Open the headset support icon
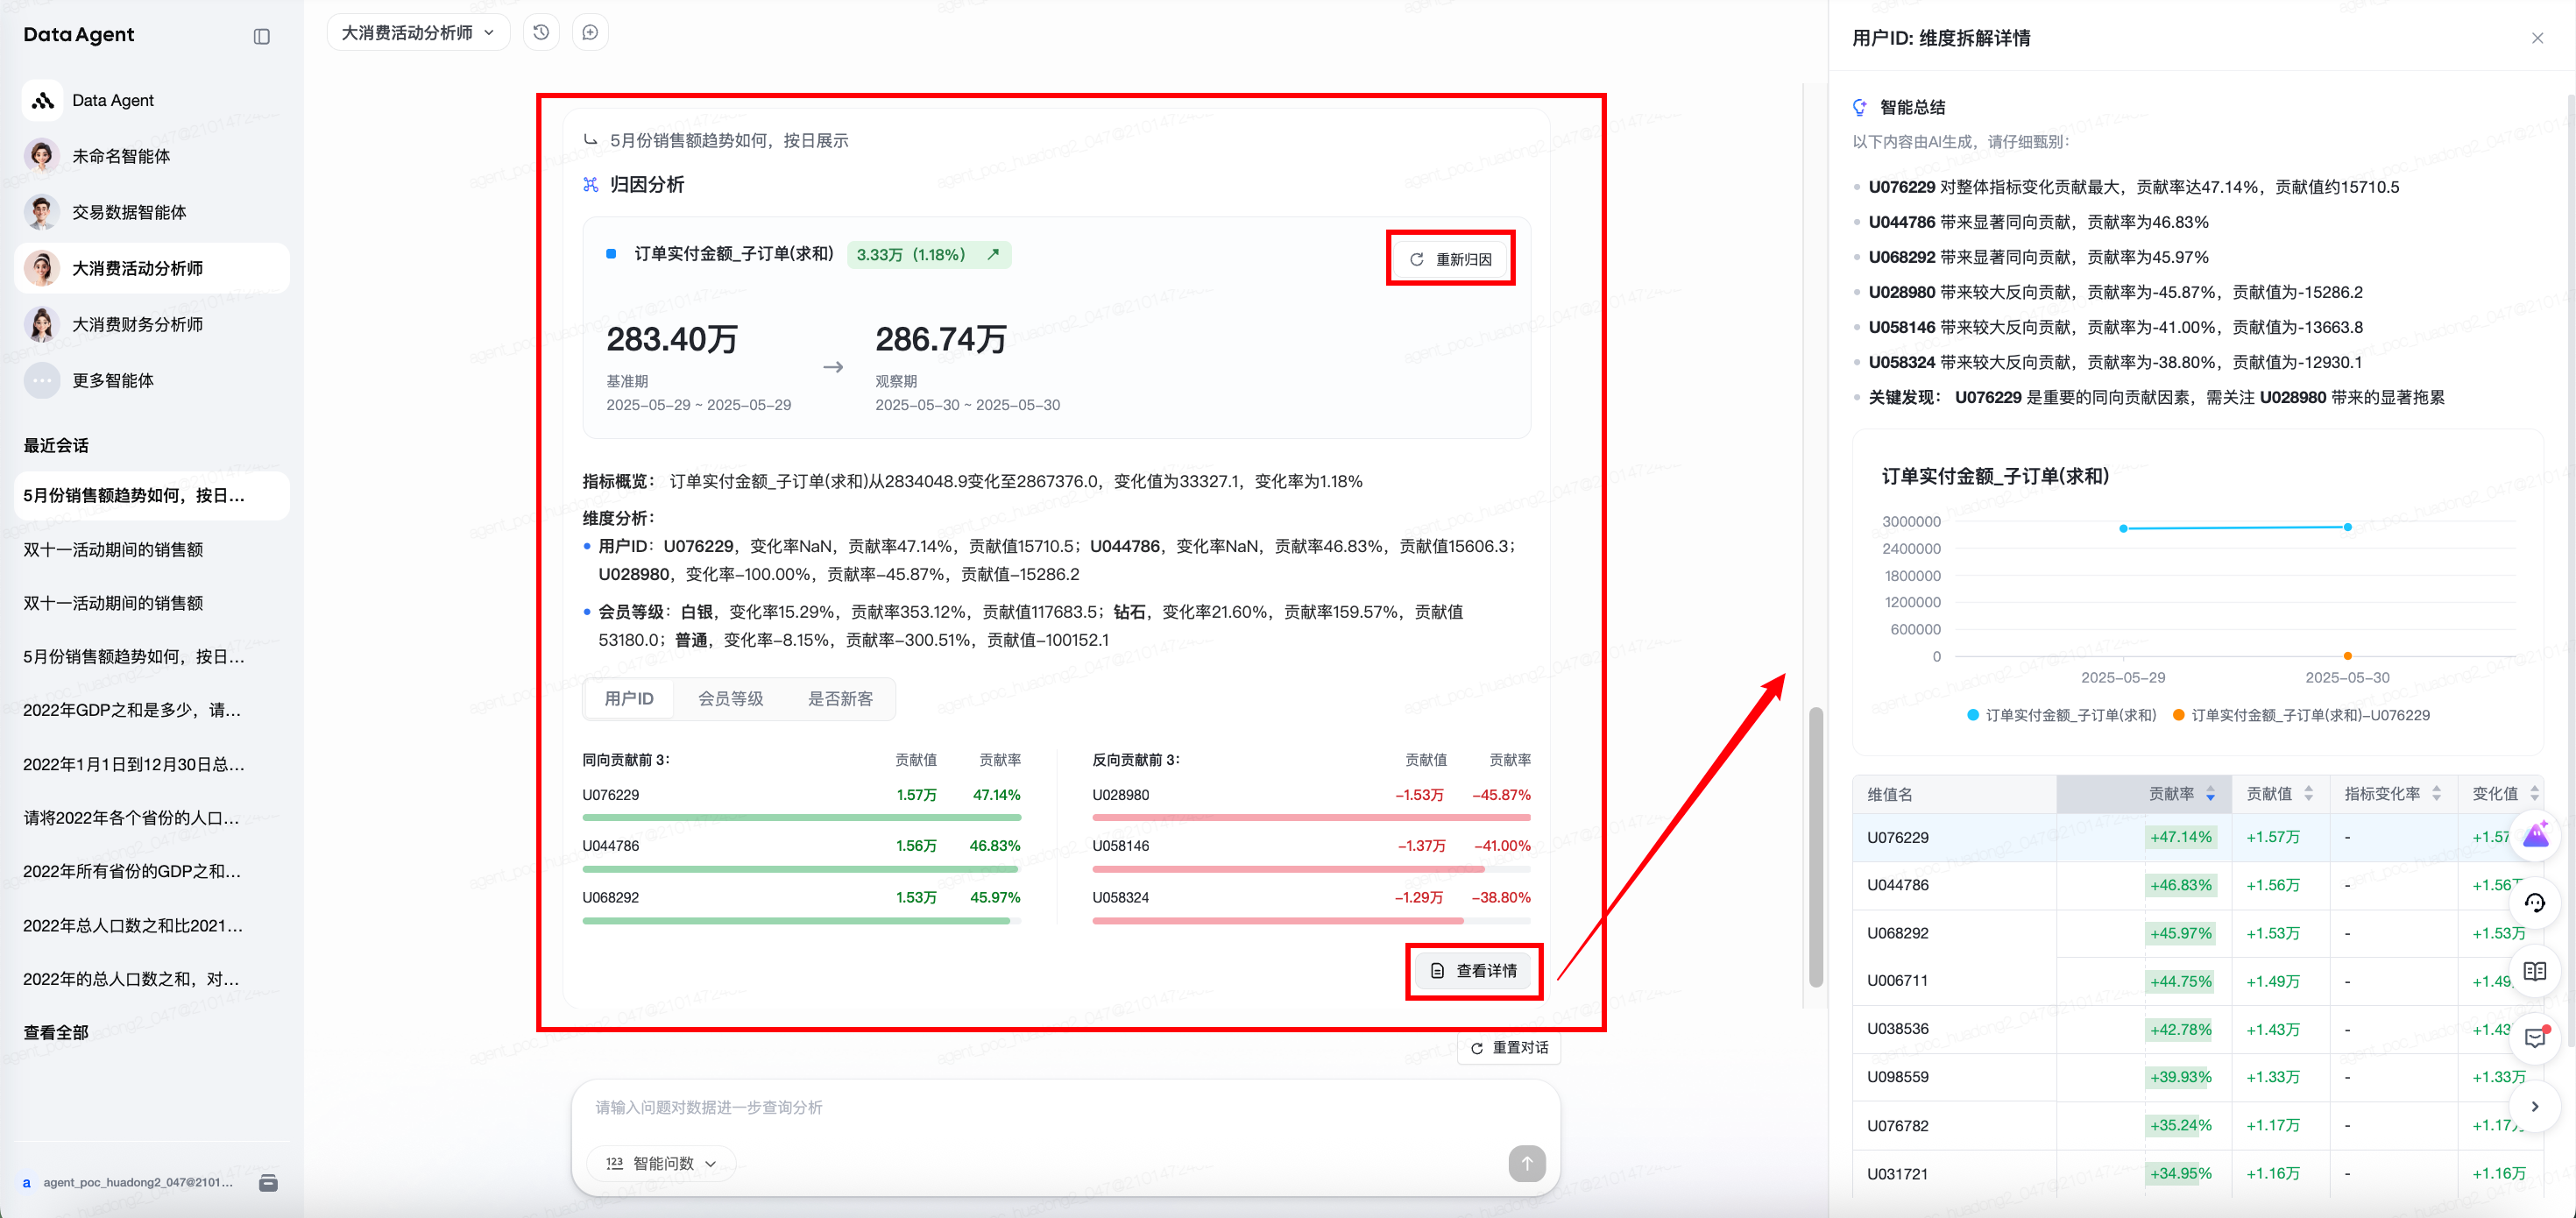Screen dimensions: 2576x1218 click(2534, 903)
